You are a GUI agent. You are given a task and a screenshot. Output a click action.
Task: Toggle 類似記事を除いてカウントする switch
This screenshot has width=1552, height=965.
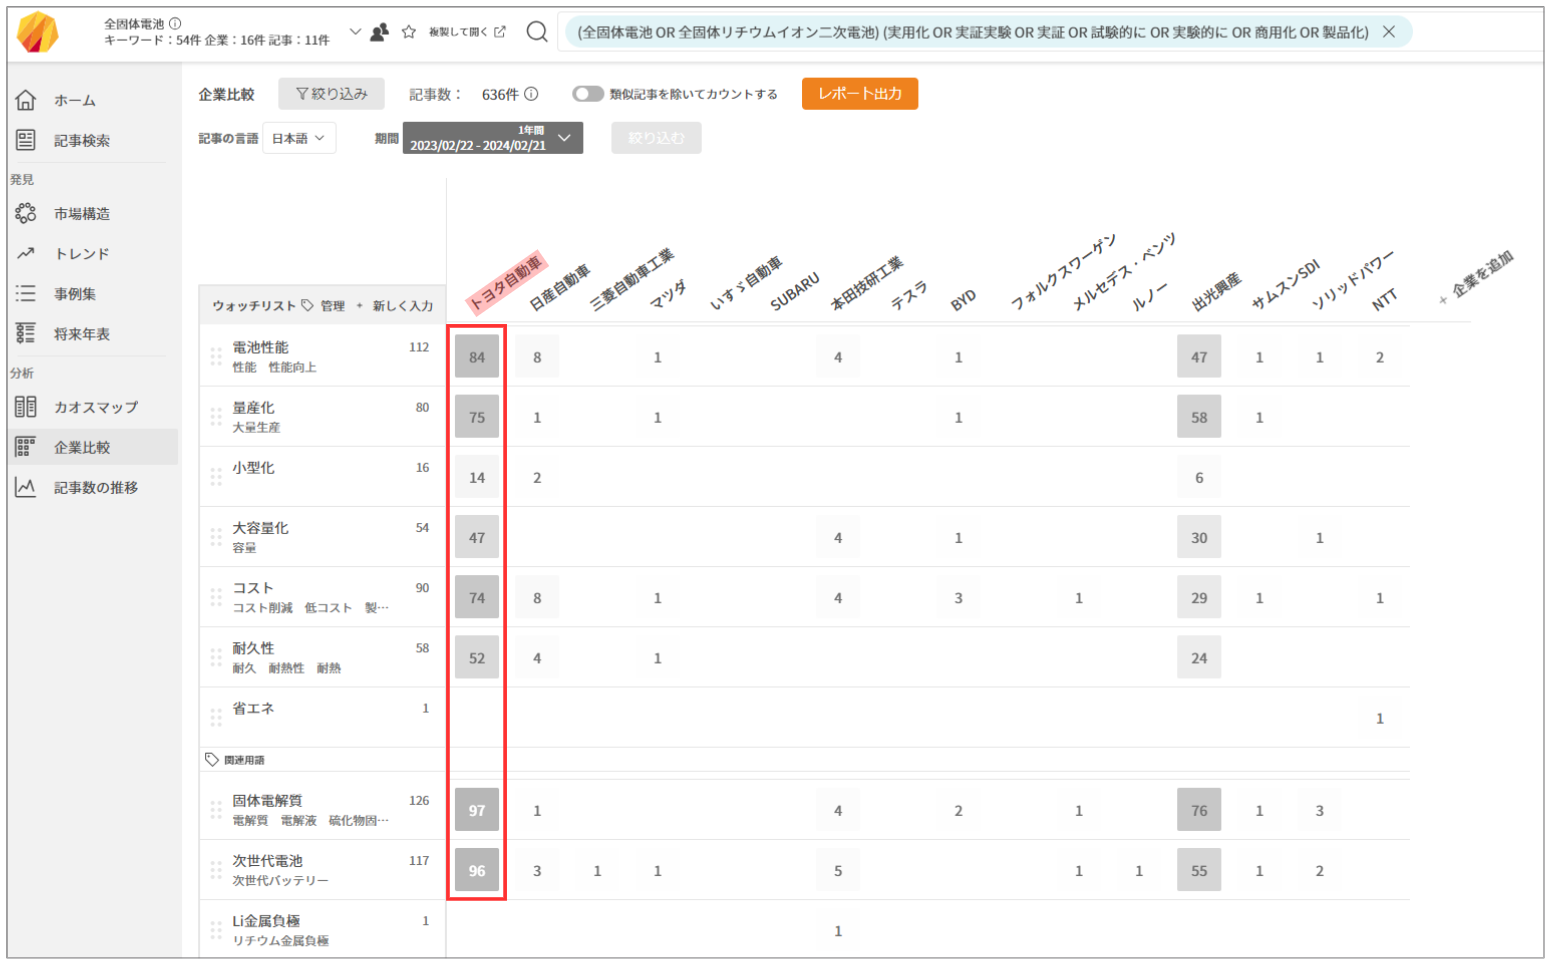[588, 94]
